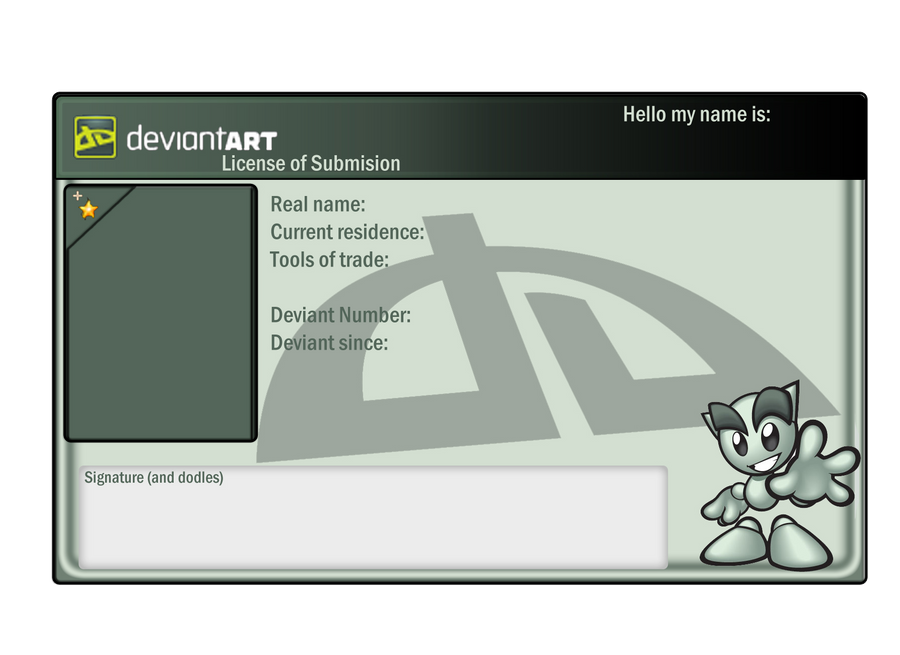
Task: Click inside the dark photo placeholder box
Action: (161, 313)
